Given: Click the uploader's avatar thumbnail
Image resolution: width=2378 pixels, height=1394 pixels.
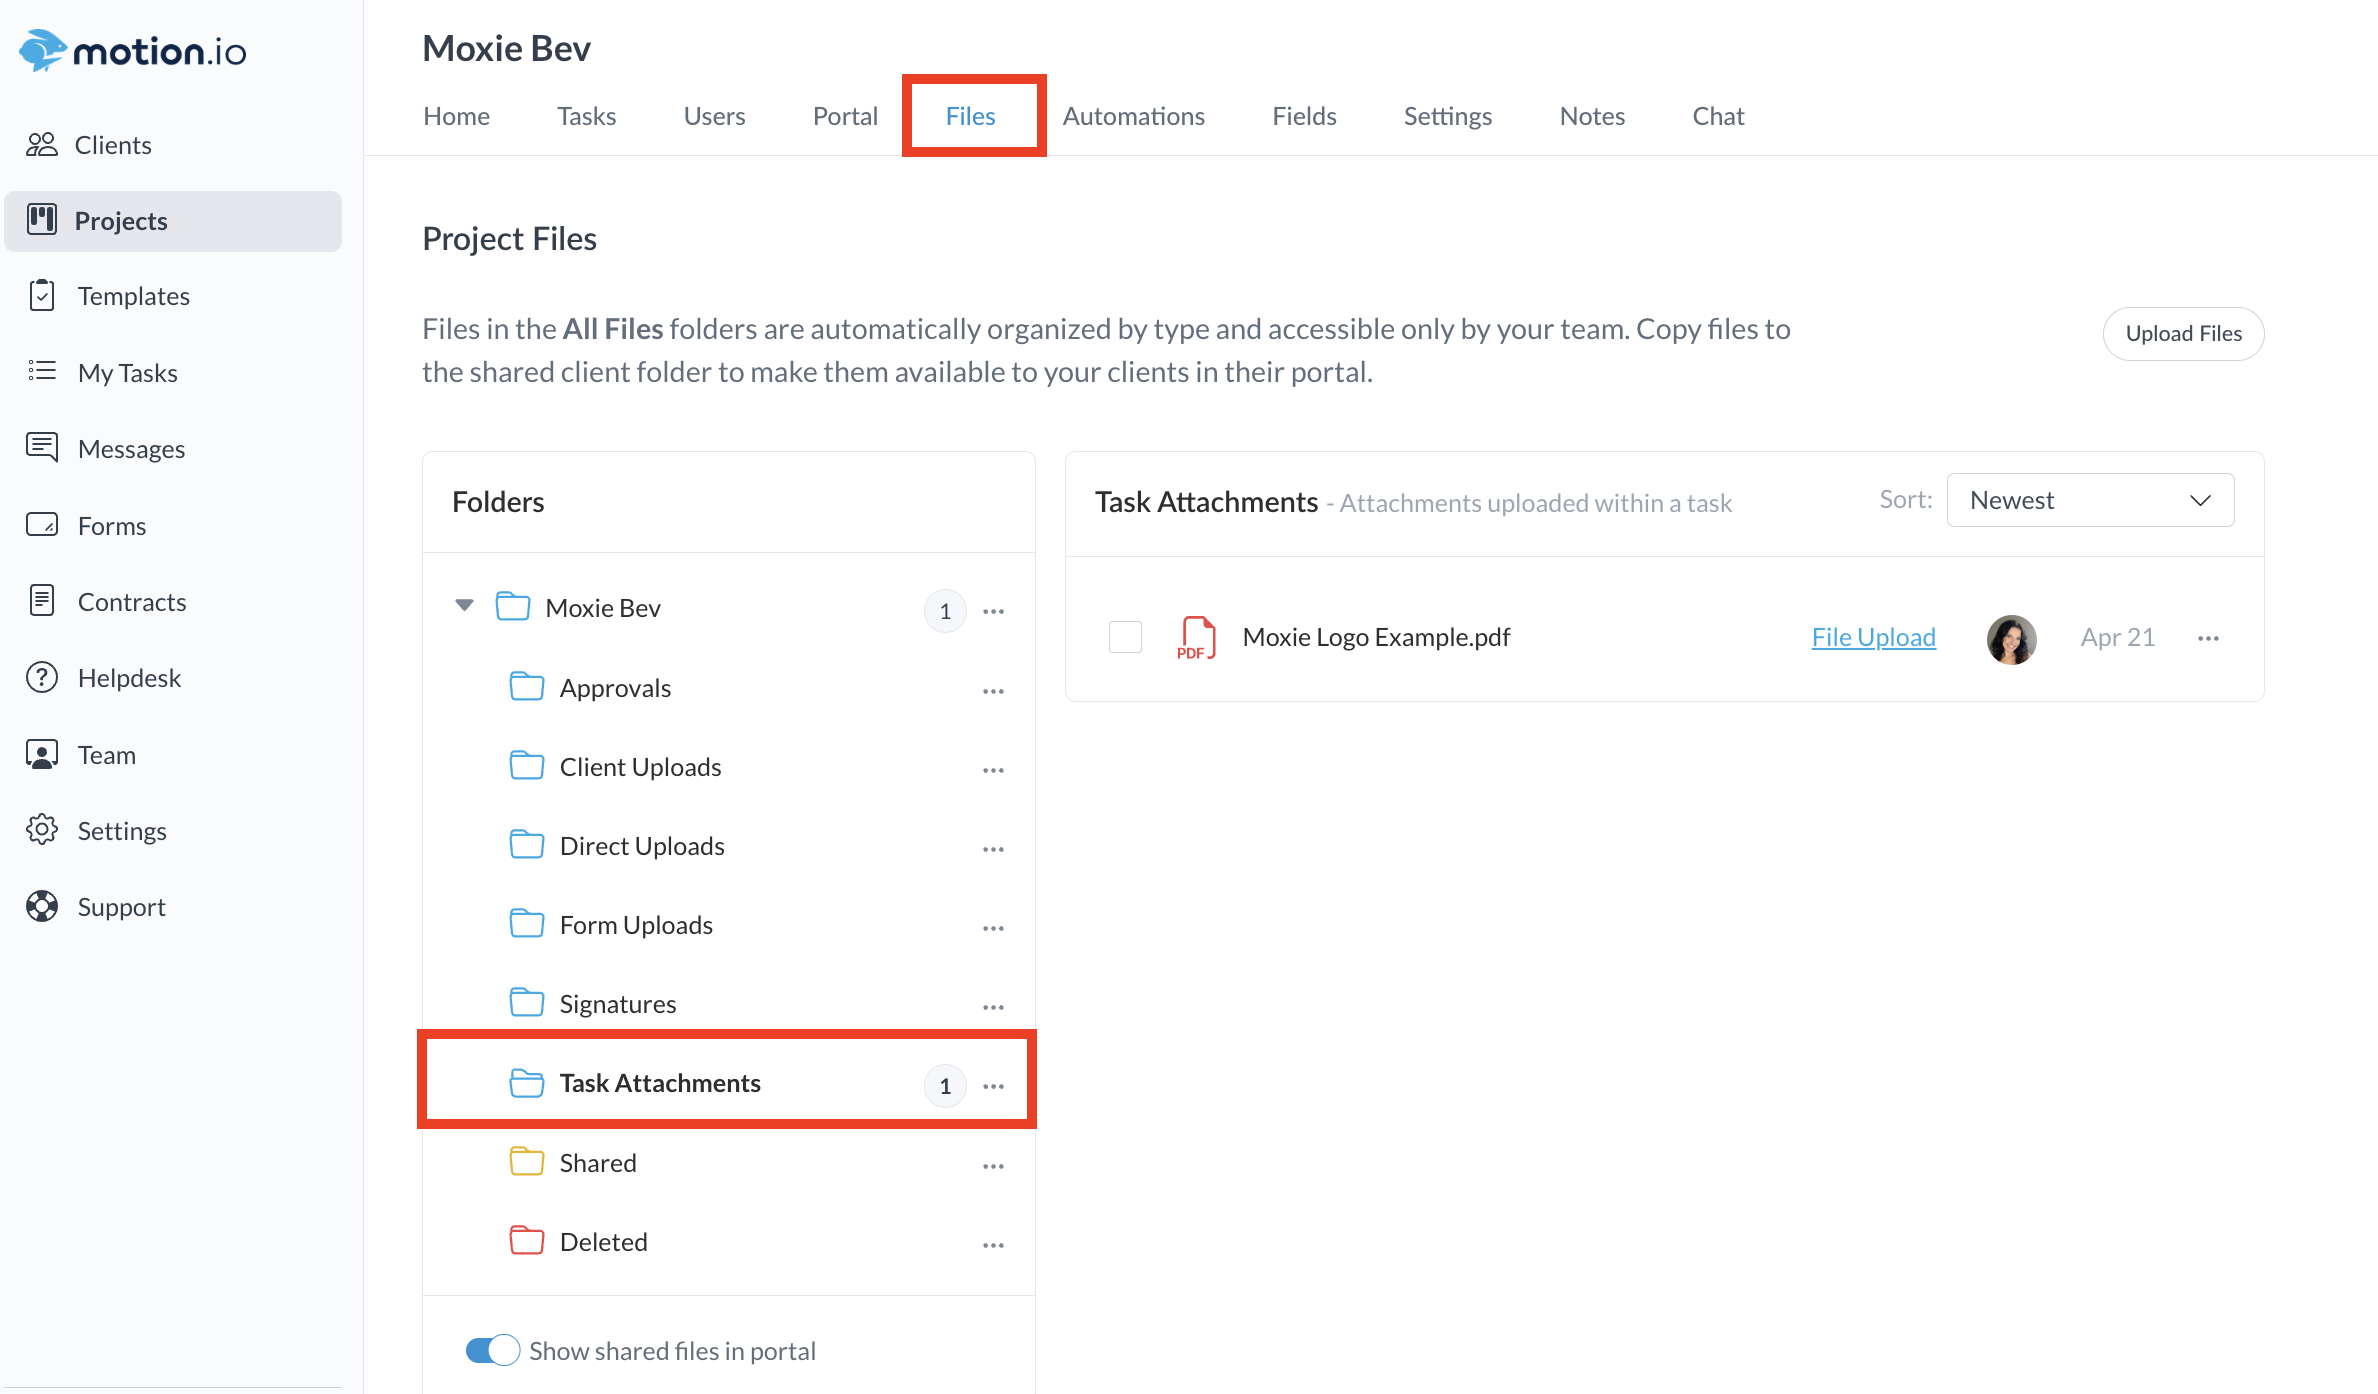Looking at the screenshot, I should (2011, 639).
